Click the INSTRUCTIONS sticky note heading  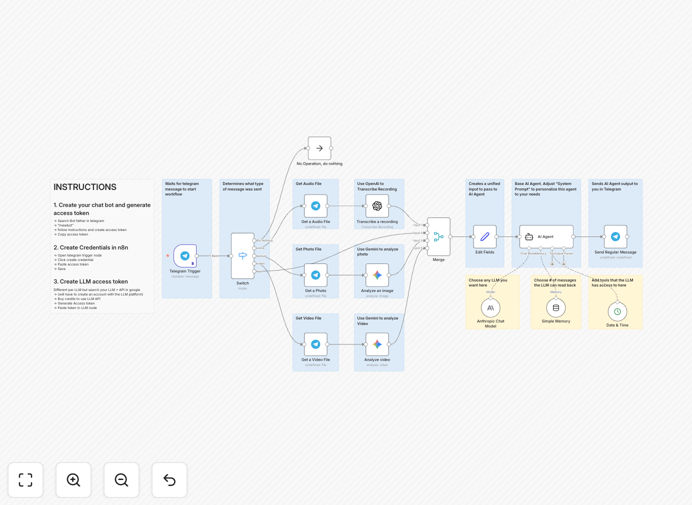(85, 187)
